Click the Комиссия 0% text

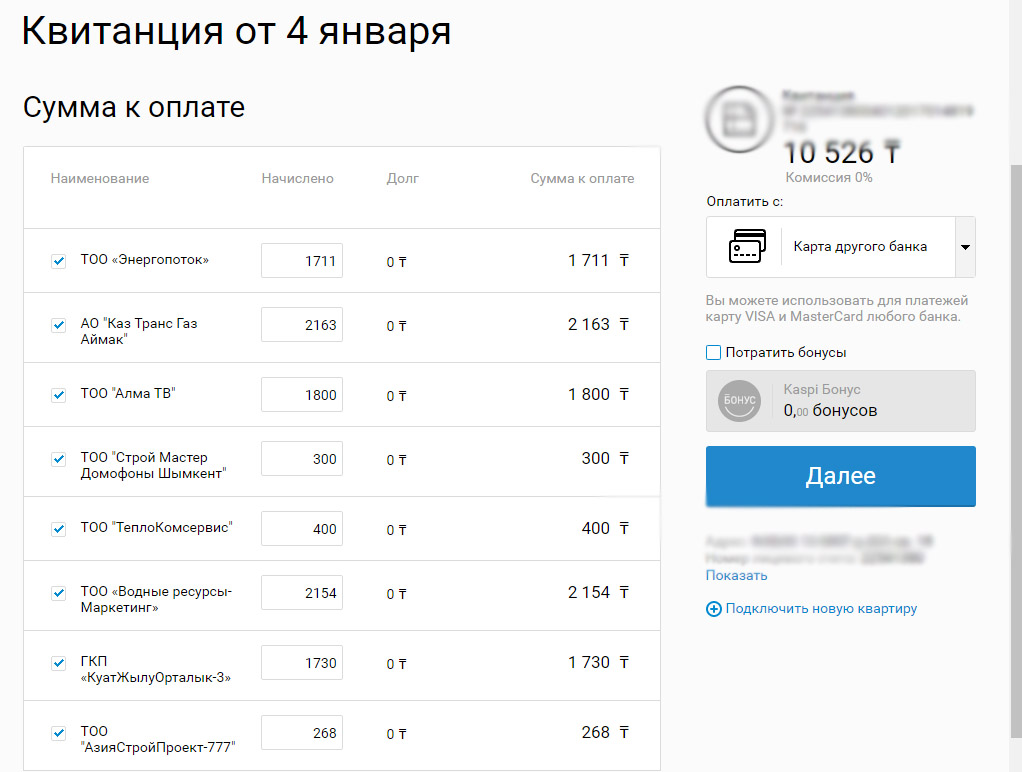pos(828,177)
